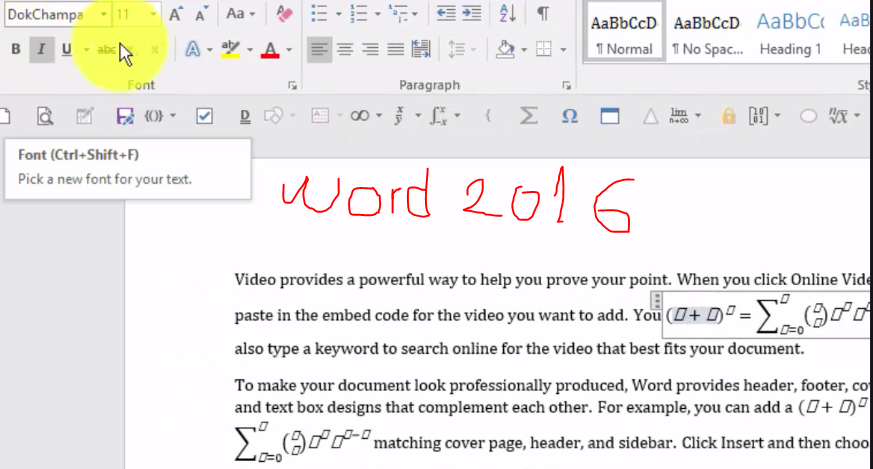Viewport: 873px width, 469px height.
Task: Toggle Italic formatting
Action: click(x=41, y=50)
